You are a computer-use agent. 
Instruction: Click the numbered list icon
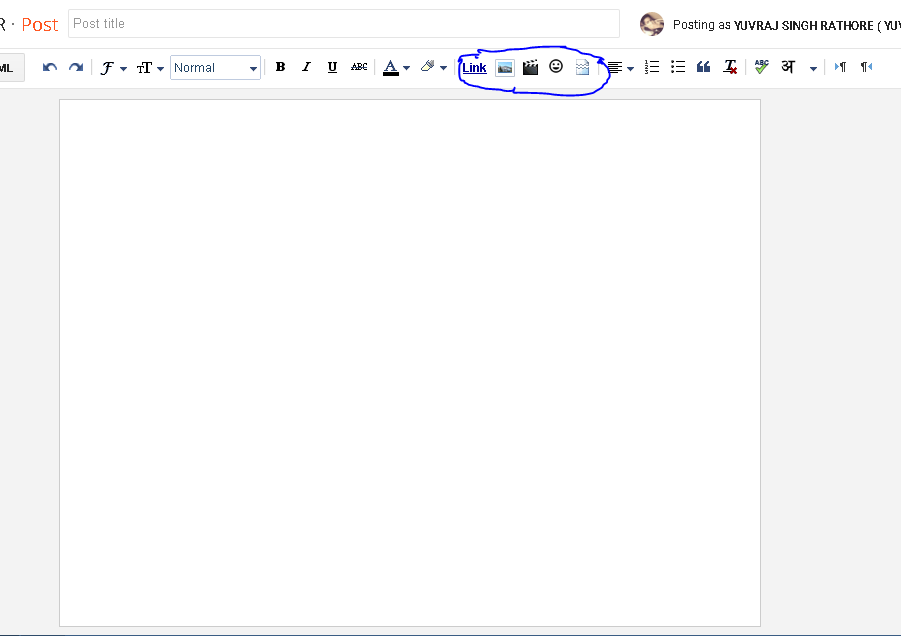[652, 67]
